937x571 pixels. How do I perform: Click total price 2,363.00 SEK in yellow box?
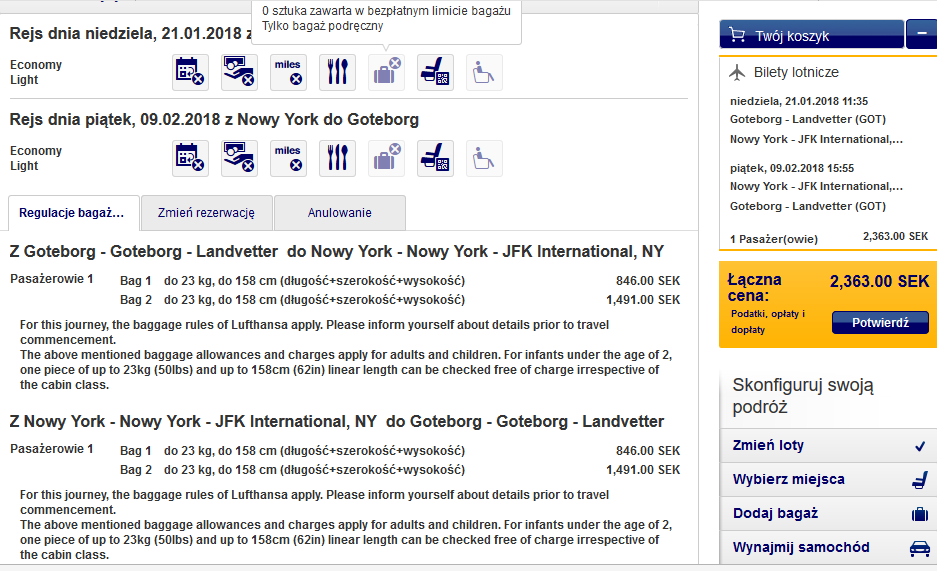[x=879, y=281]
